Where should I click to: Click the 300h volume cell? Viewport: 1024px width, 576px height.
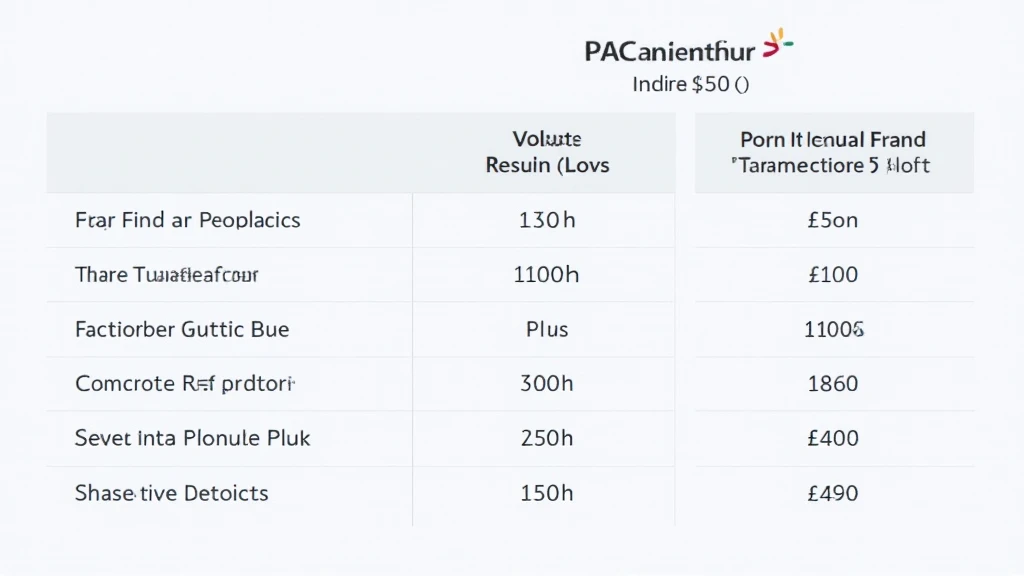point(547,383)
